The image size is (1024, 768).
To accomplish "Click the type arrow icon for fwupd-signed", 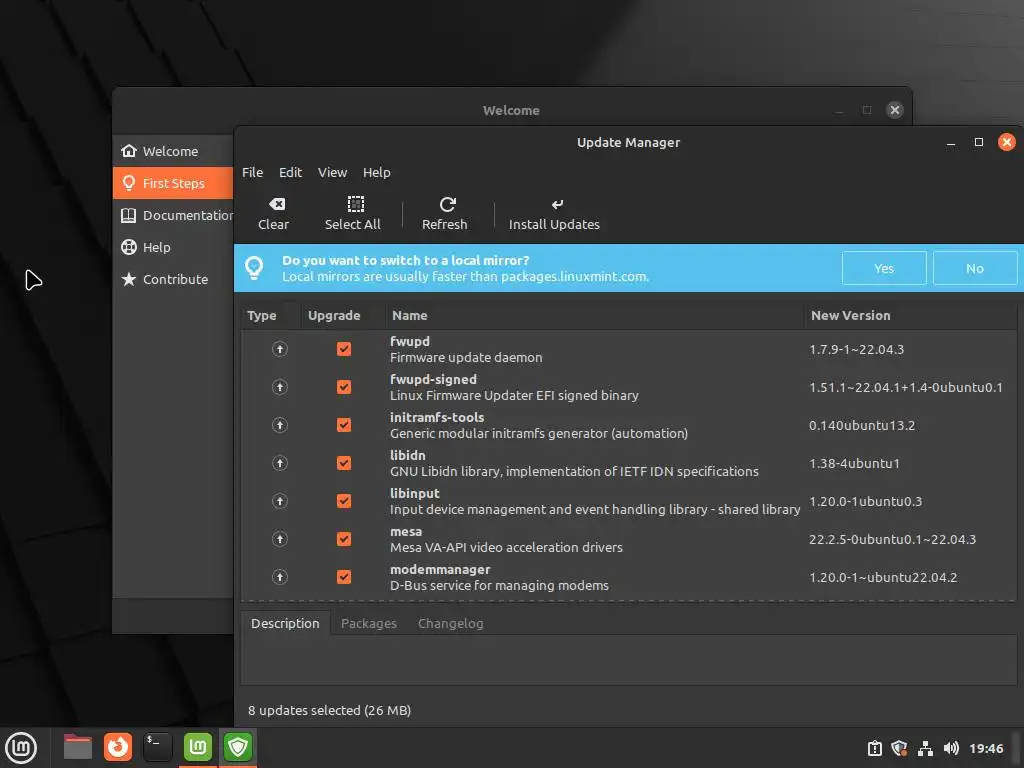I will [280, 387].
